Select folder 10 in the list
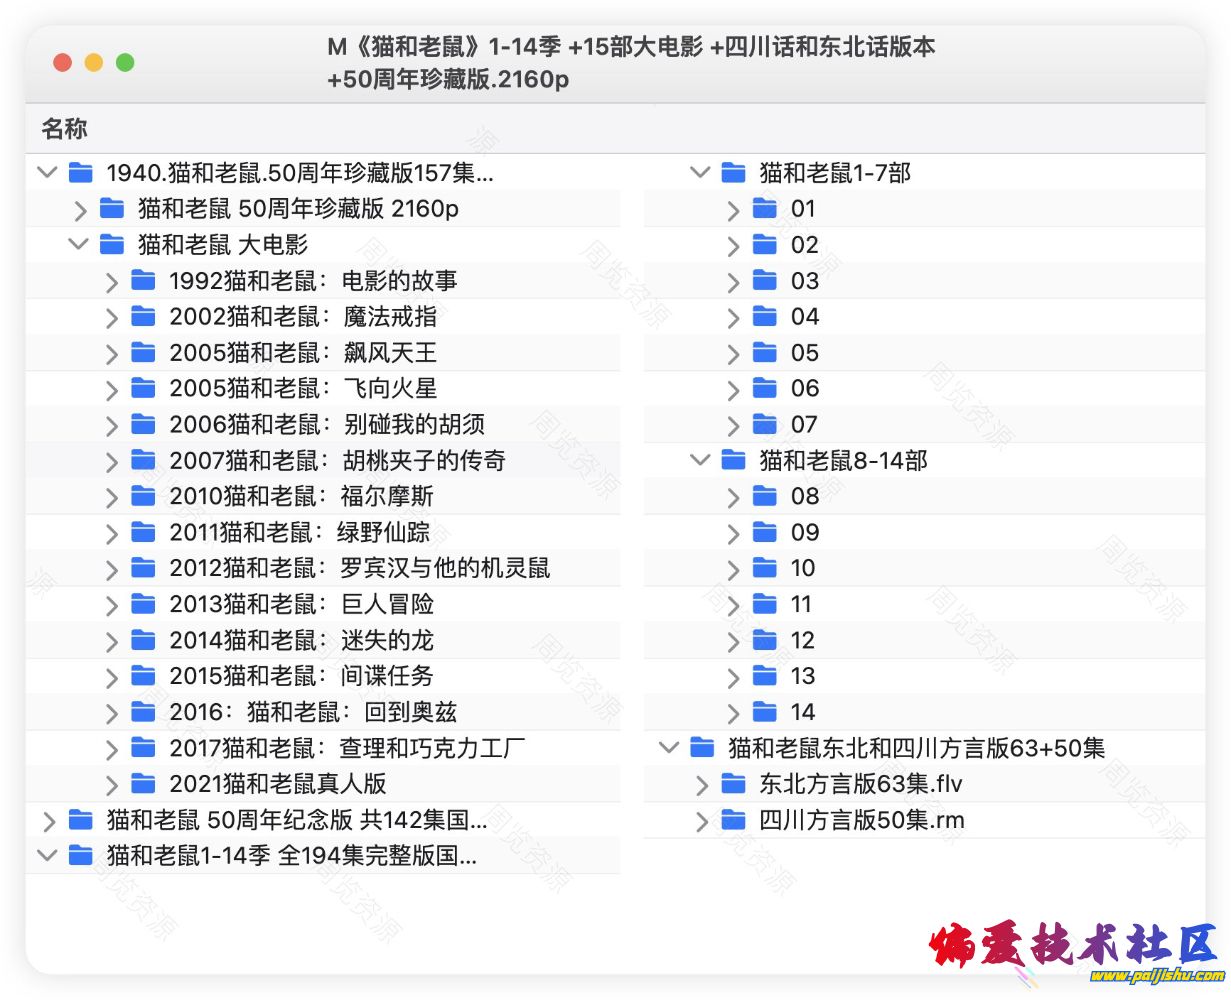Viewport: 1231px width, 1000px height. (803, 568)
